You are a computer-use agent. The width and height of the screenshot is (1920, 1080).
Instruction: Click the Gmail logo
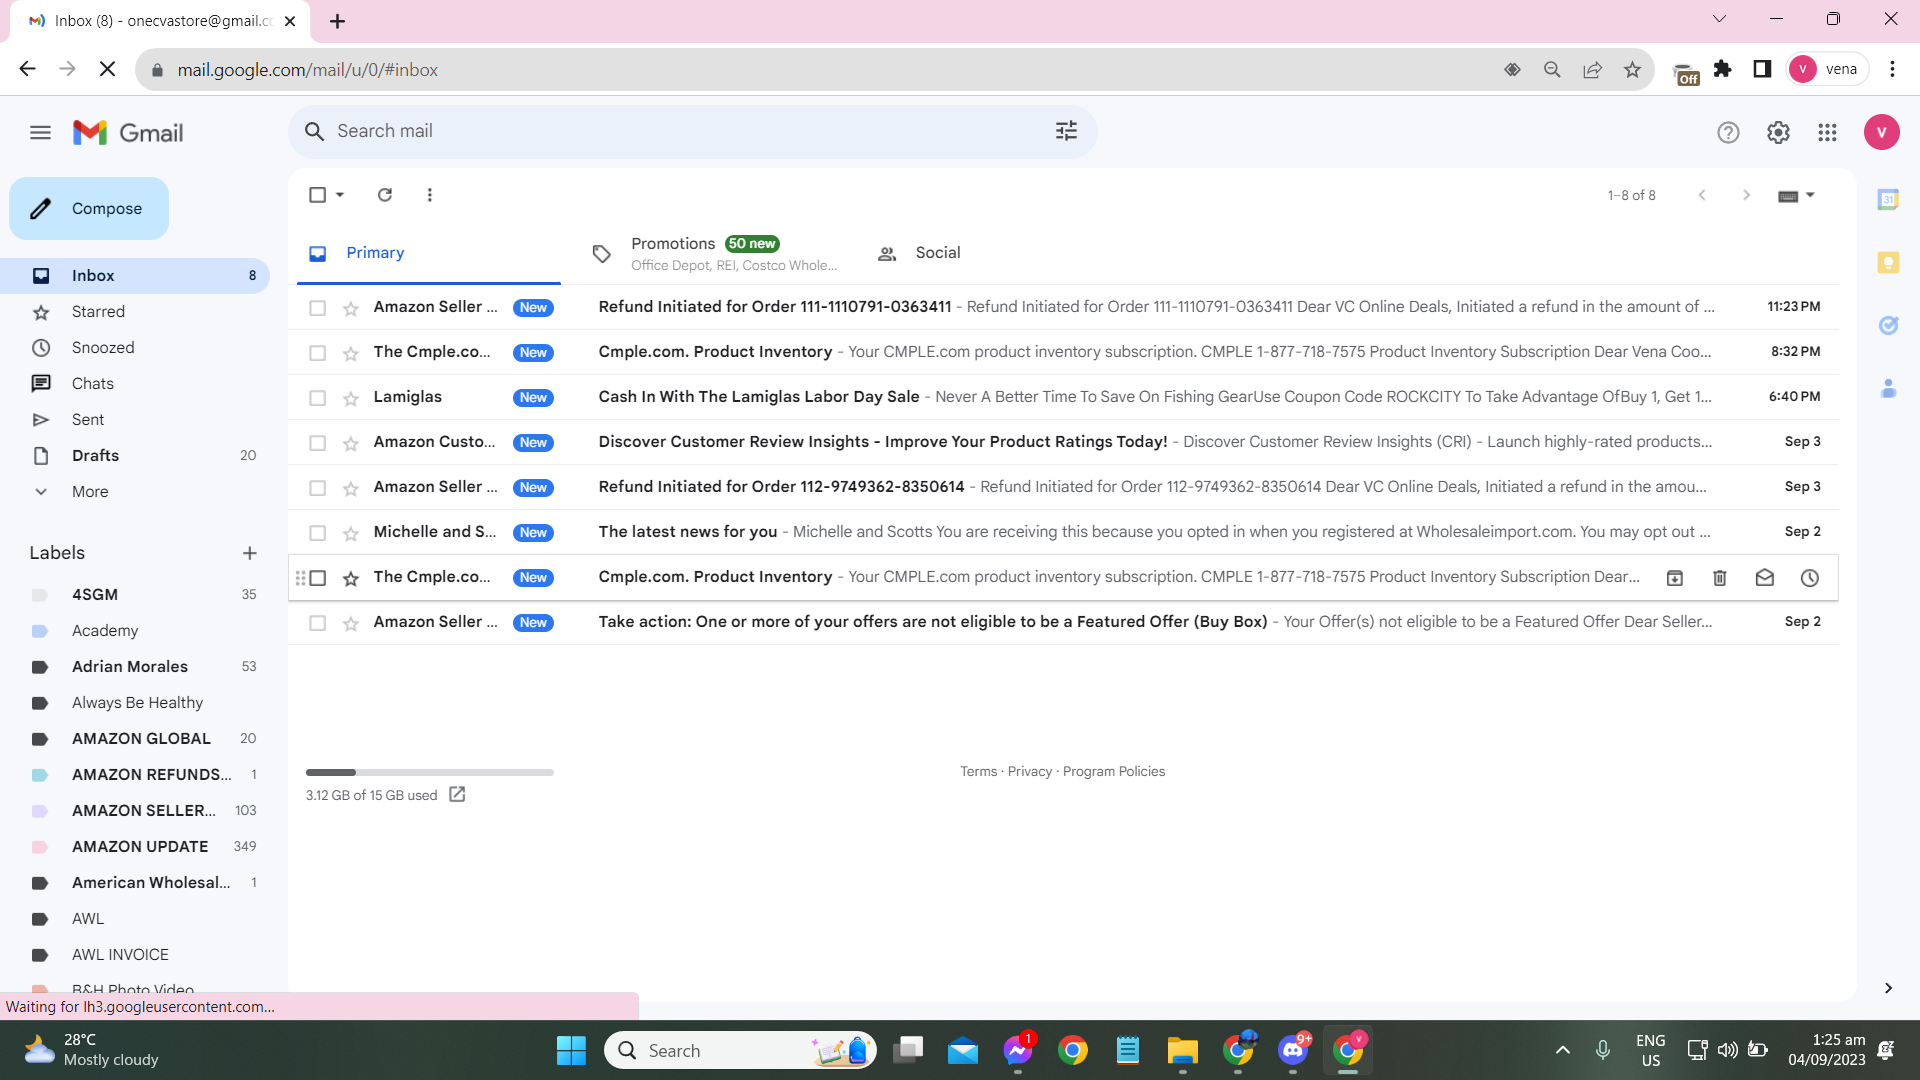(x=128, y=132)
